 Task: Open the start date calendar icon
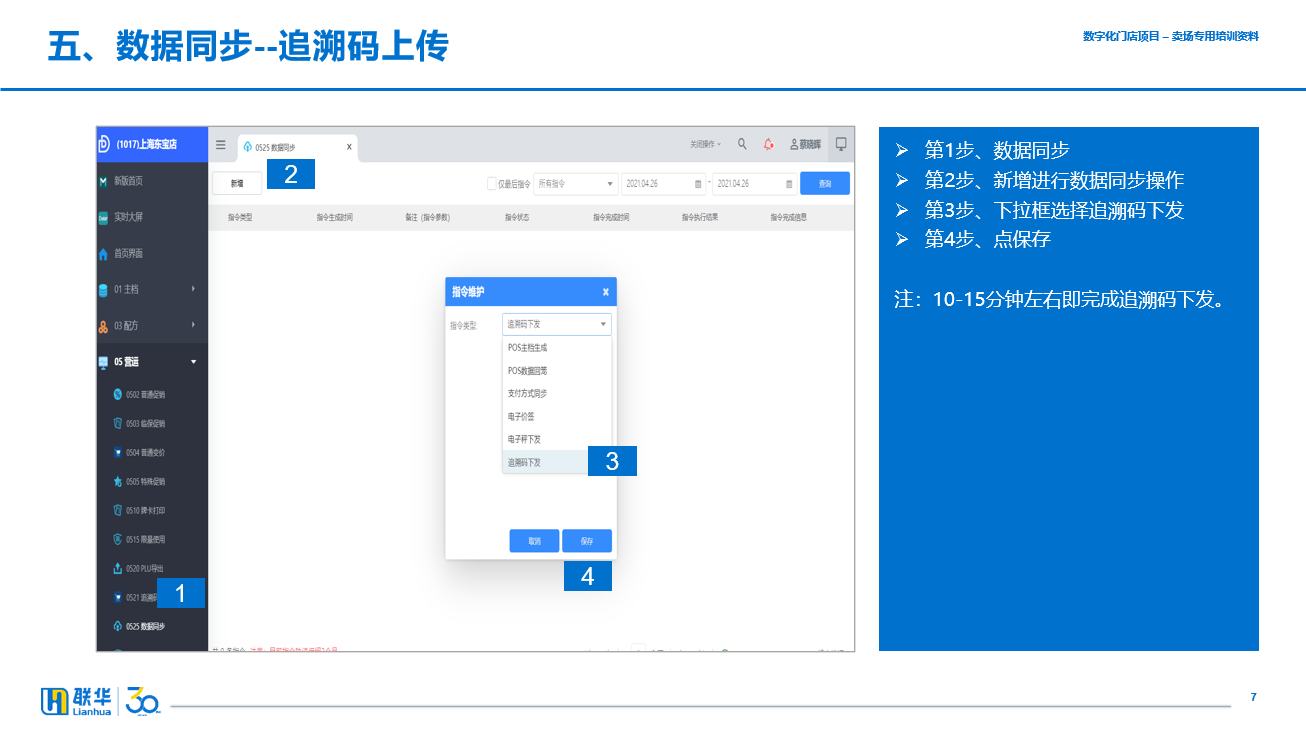pyautogui.click(x=698, y=184)
